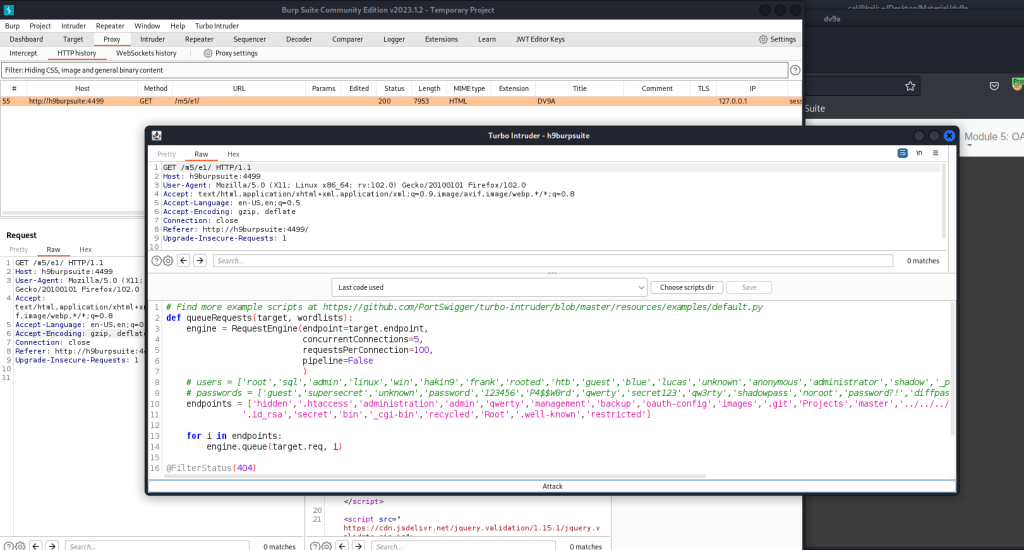This screenshot has height=550, width=1024.
Task: Switch to the Decoder tab
Action: [298, 39]
